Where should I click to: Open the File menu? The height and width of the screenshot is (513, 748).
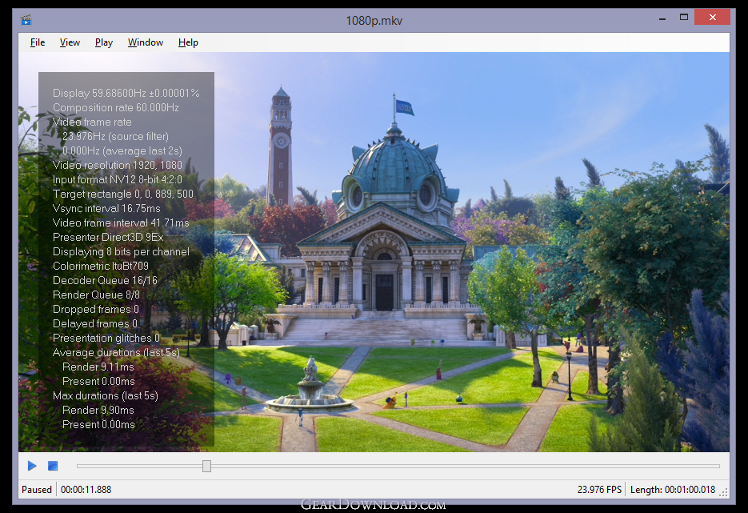[37, 42]
